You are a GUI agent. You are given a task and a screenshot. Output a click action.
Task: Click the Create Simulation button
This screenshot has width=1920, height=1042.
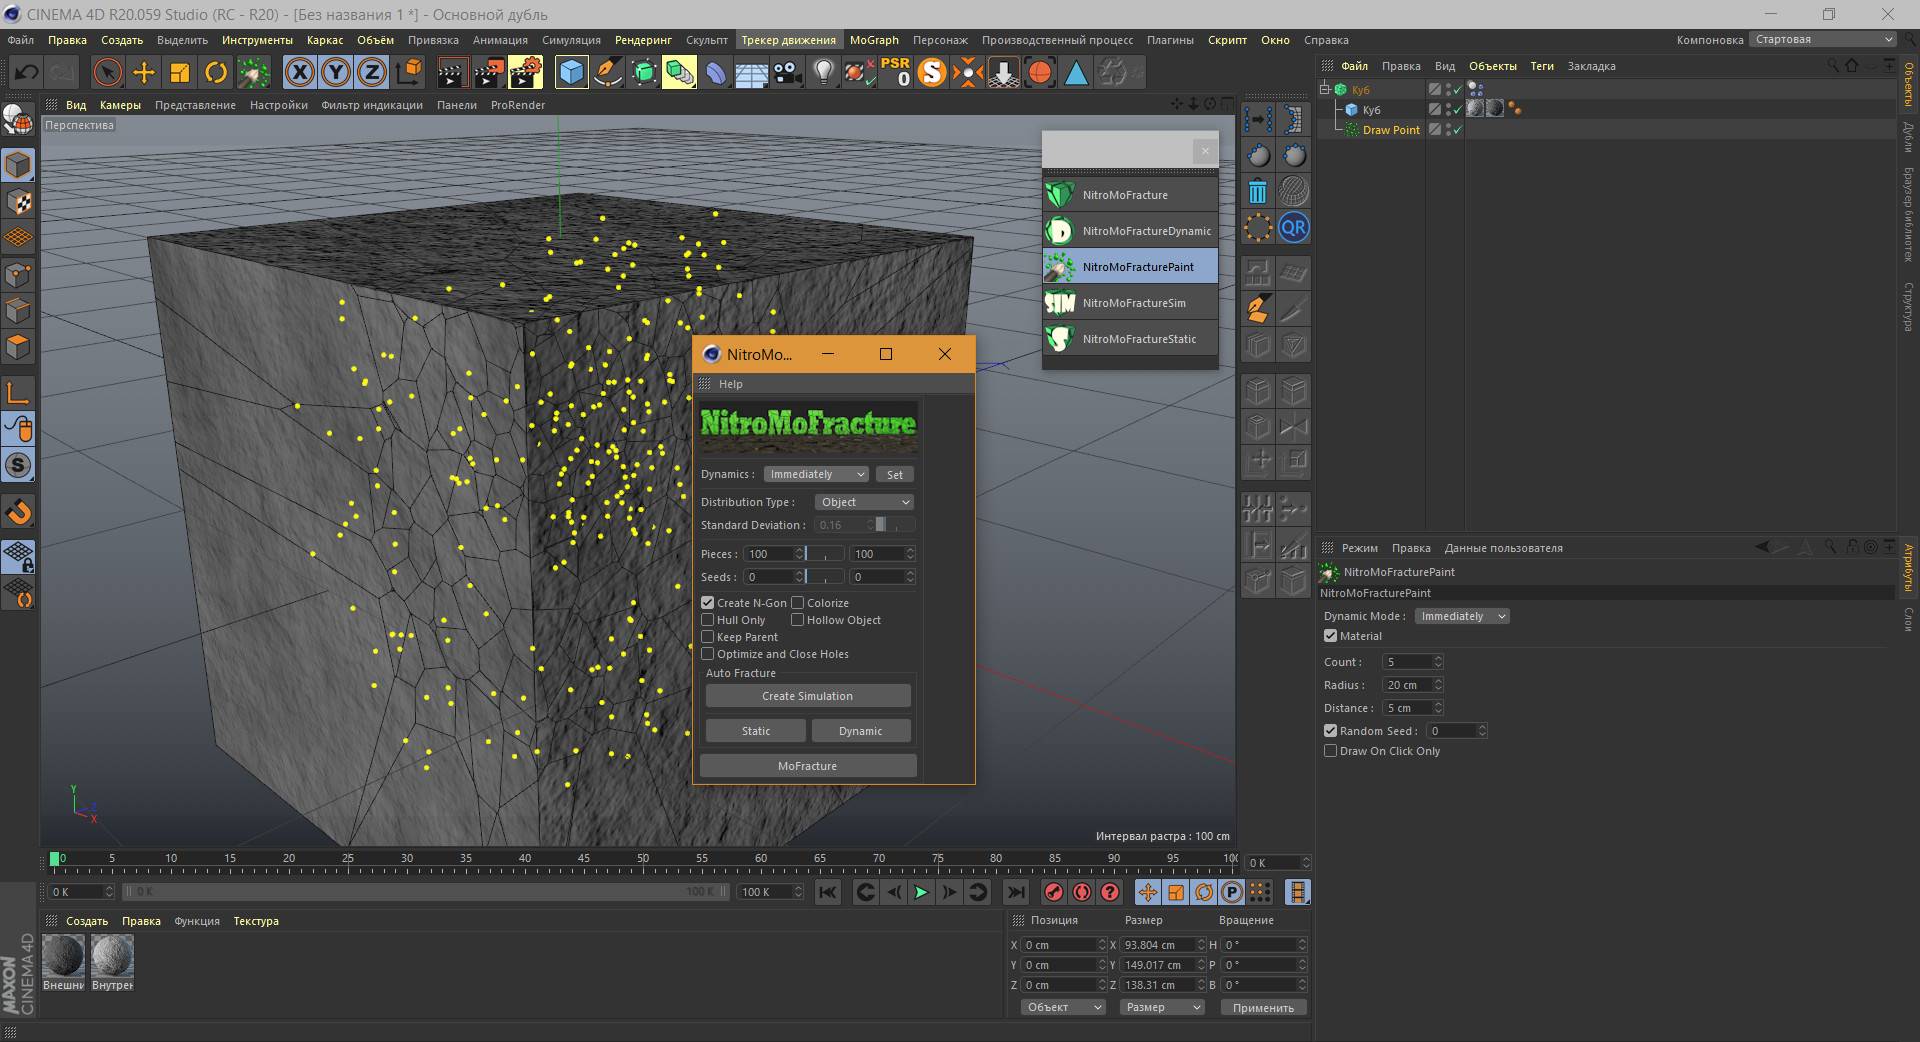point(808,696)
